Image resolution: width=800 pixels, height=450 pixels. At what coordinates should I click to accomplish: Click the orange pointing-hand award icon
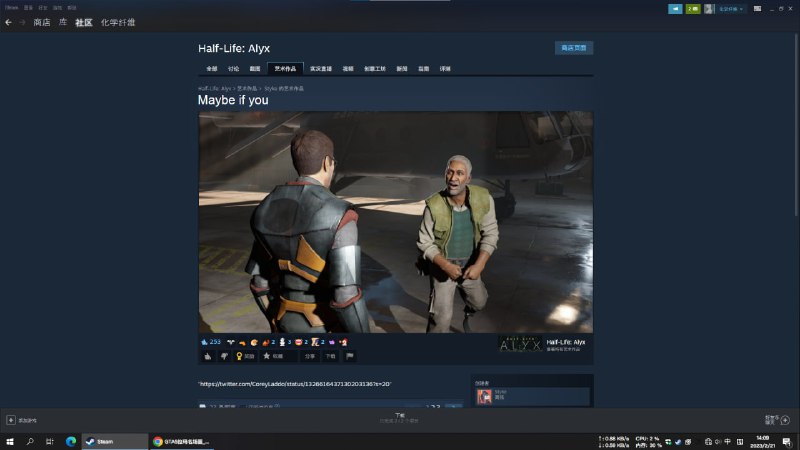pos(242,342)
